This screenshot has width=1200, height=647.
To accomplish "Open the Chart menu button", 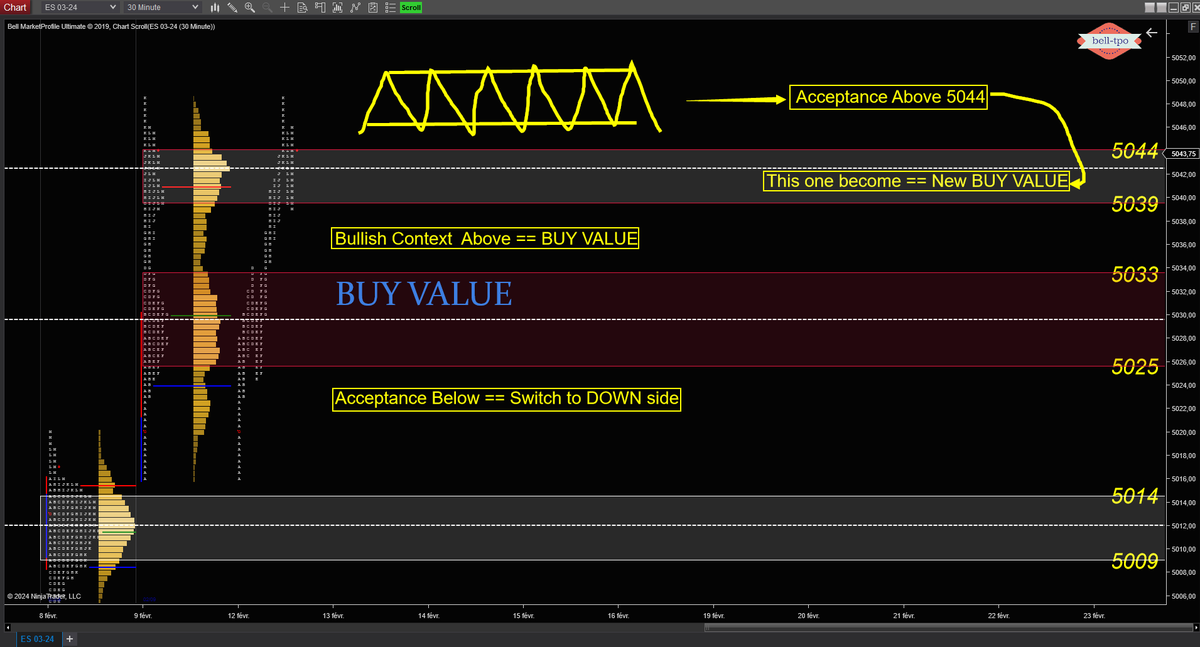I will [15, 7].
